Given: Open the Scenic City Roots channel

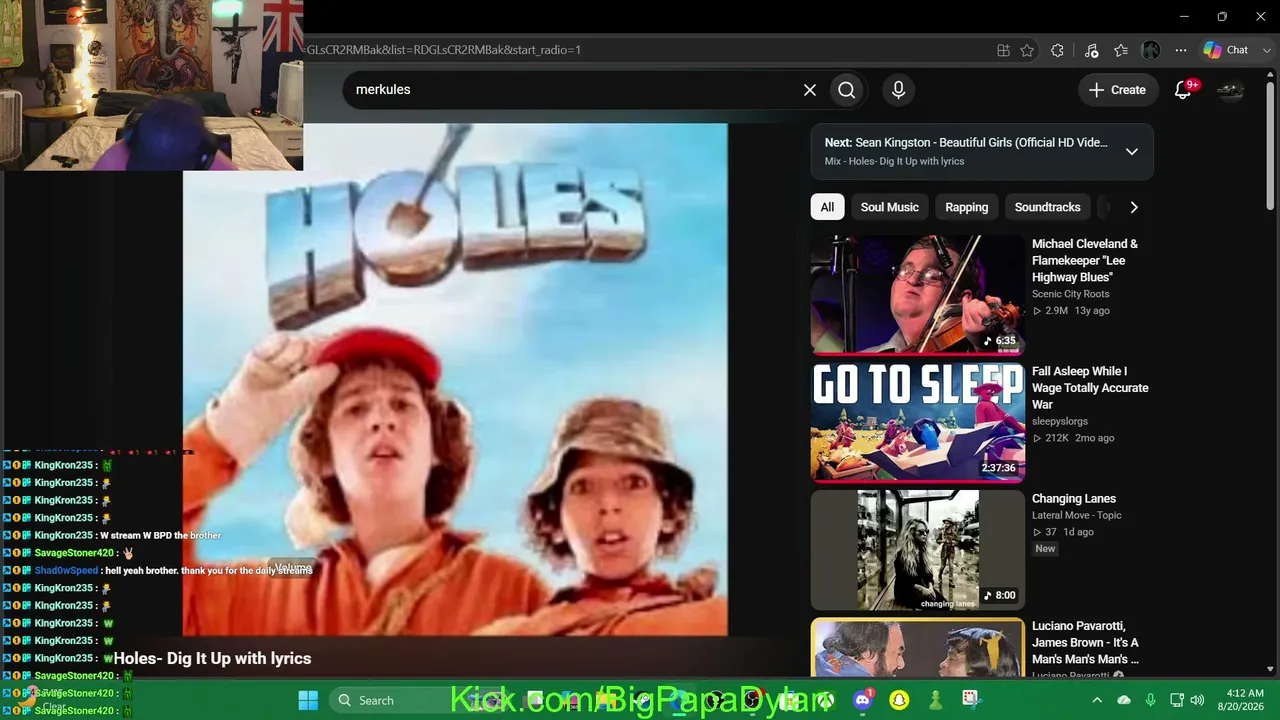Looking at the screenshot, I should 1071,294.
